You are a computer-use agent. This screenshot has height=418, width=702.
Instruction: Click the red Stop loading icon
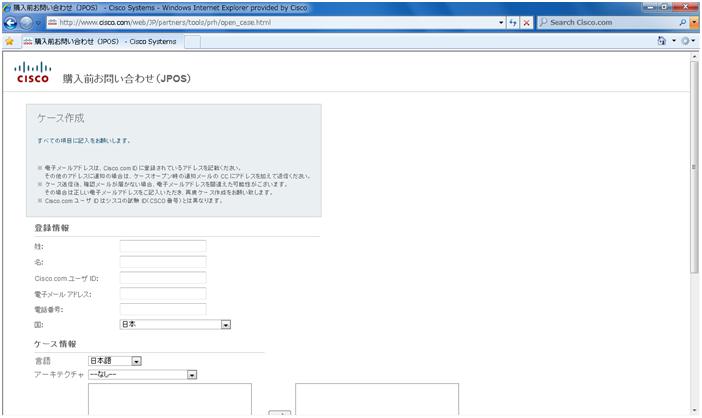tap(526, 22)
